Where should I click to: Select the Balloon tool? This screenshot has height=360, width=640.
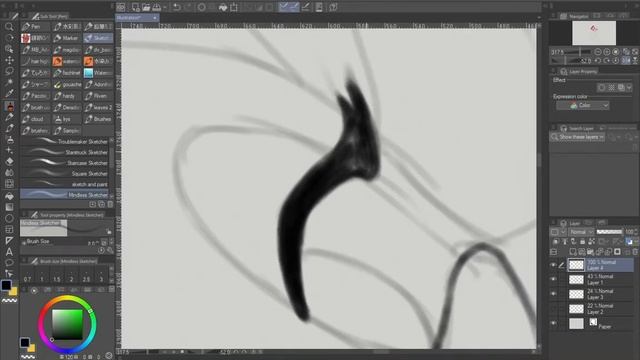pyautogui.click(x=9, y=262)
